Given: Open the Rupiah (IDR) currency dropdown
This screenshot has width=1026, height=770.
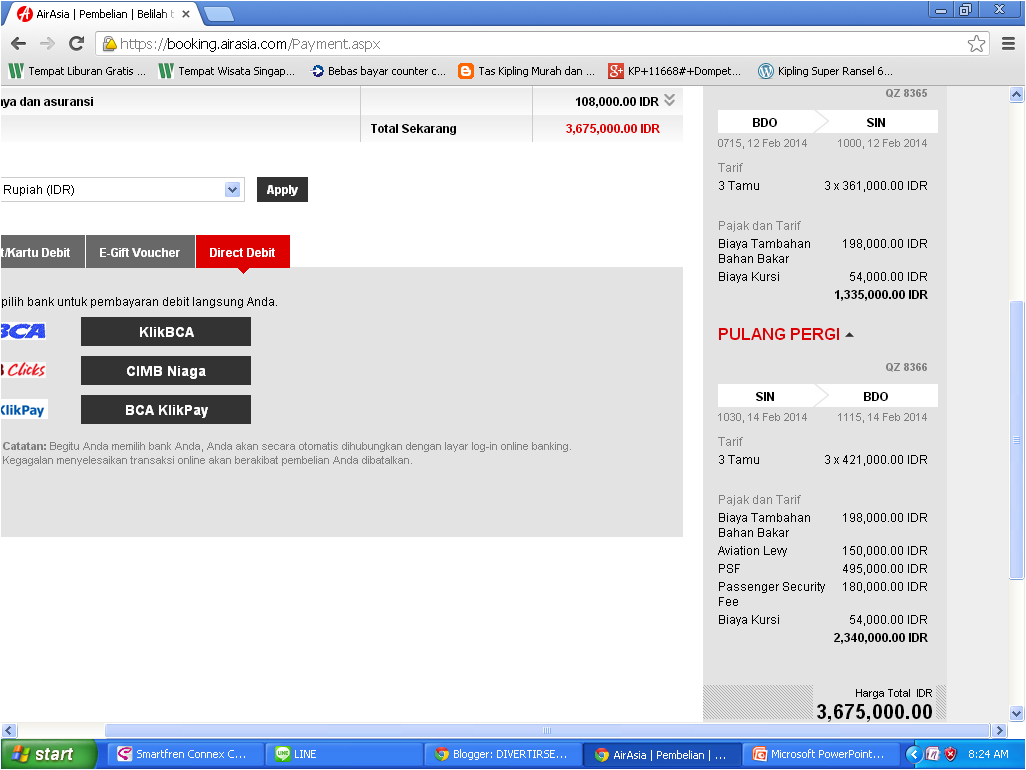Looking at the screenshot, I should pyautogui.click(x=232, y=189).
